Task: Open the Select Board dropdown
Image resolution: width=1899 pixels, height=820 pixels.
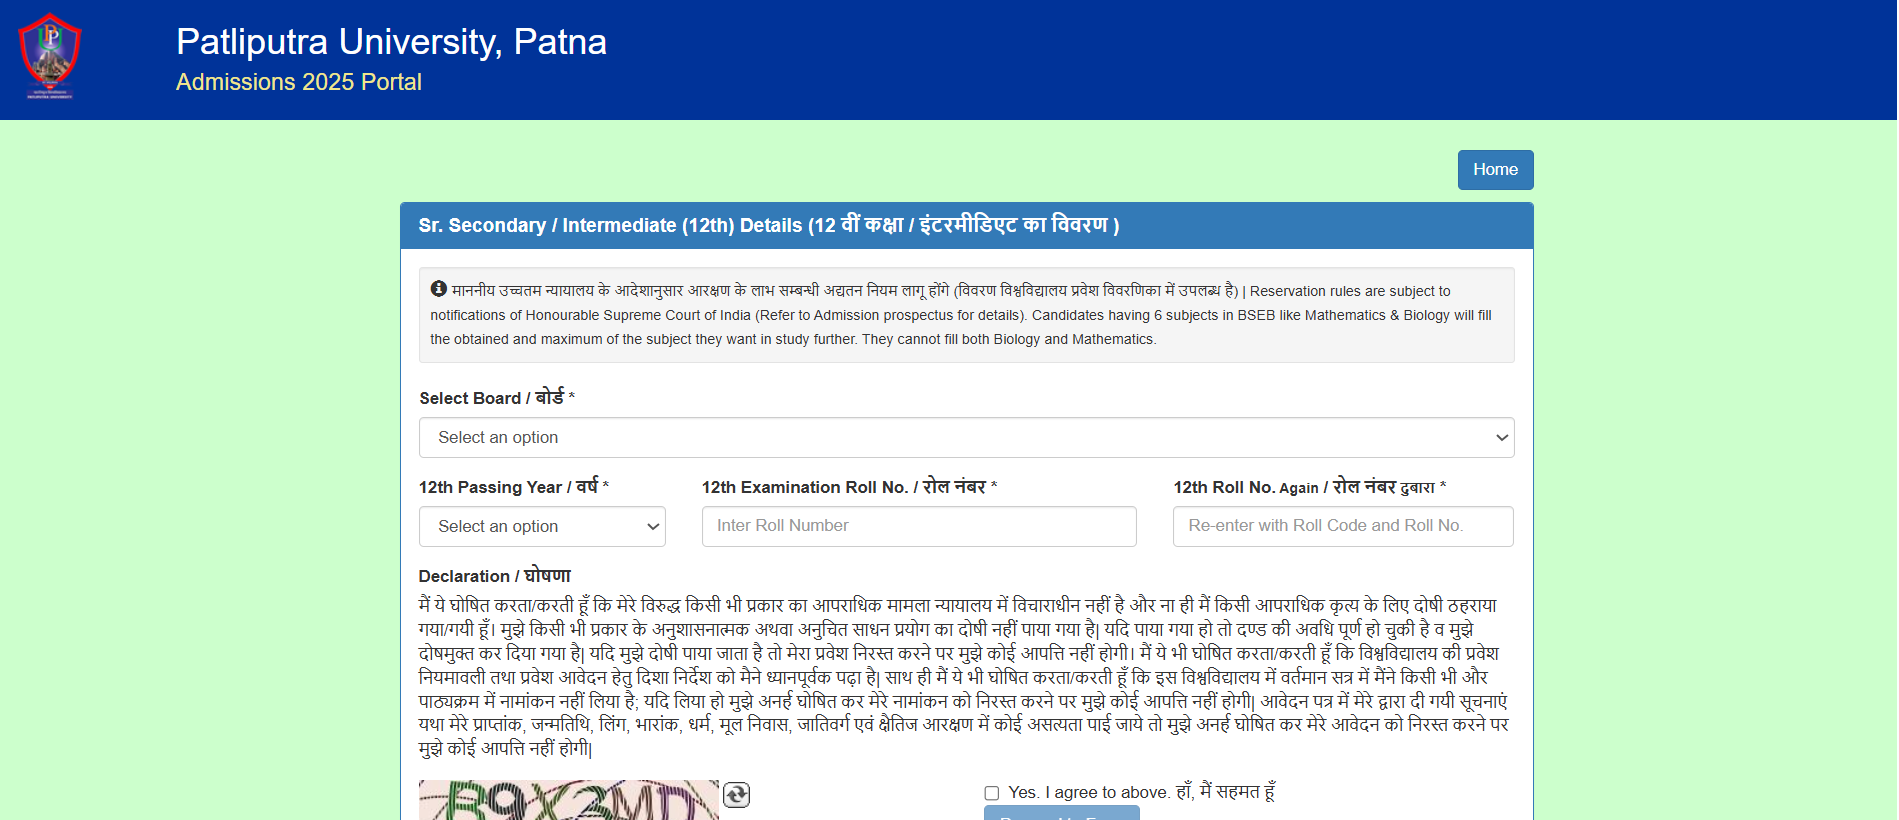Action: pos(966,437)
